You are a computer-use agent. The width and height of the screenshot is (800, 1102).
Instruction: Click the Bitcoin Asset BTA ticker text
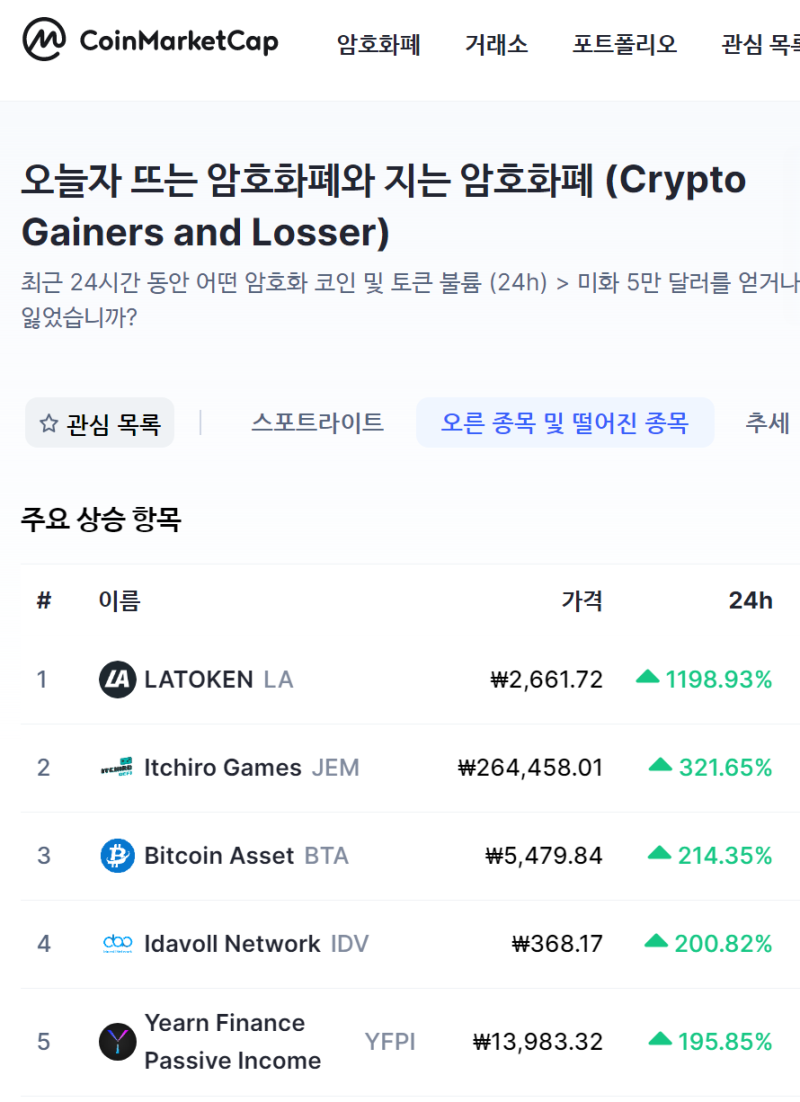[x=329, y=855]
